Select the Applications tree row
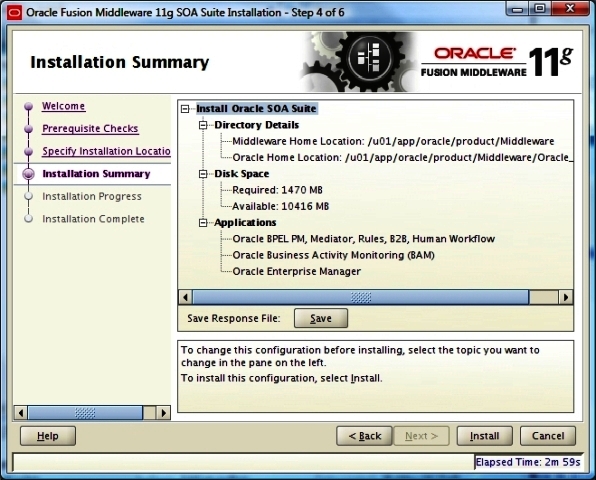The width and height of the screenshot is (596, 480). click(245, 223)
